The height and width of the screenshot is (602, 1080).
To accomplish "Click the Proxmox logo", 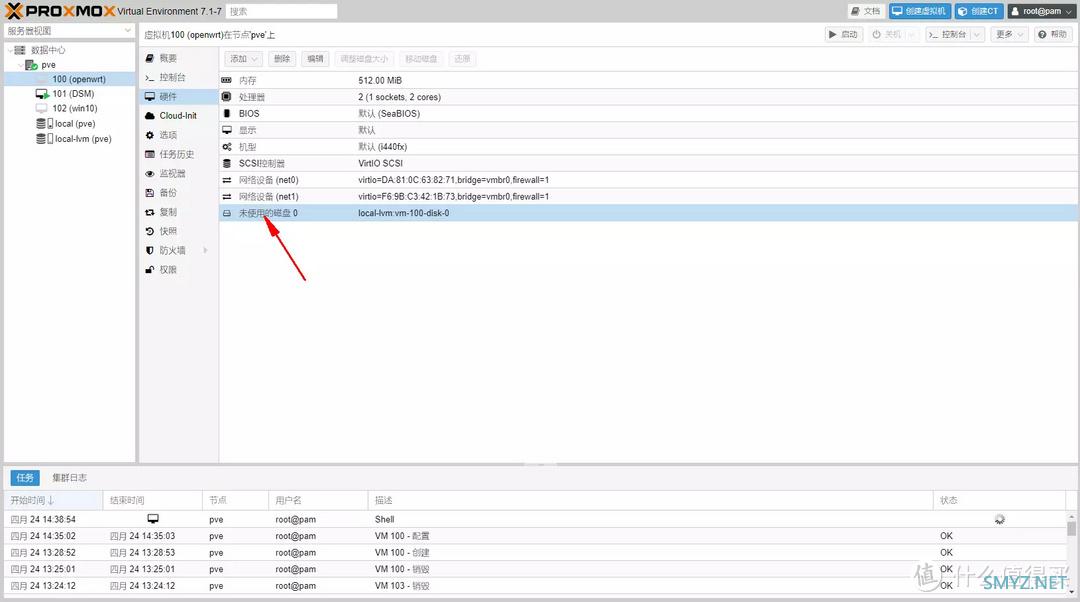I will [x=60, y=11].
